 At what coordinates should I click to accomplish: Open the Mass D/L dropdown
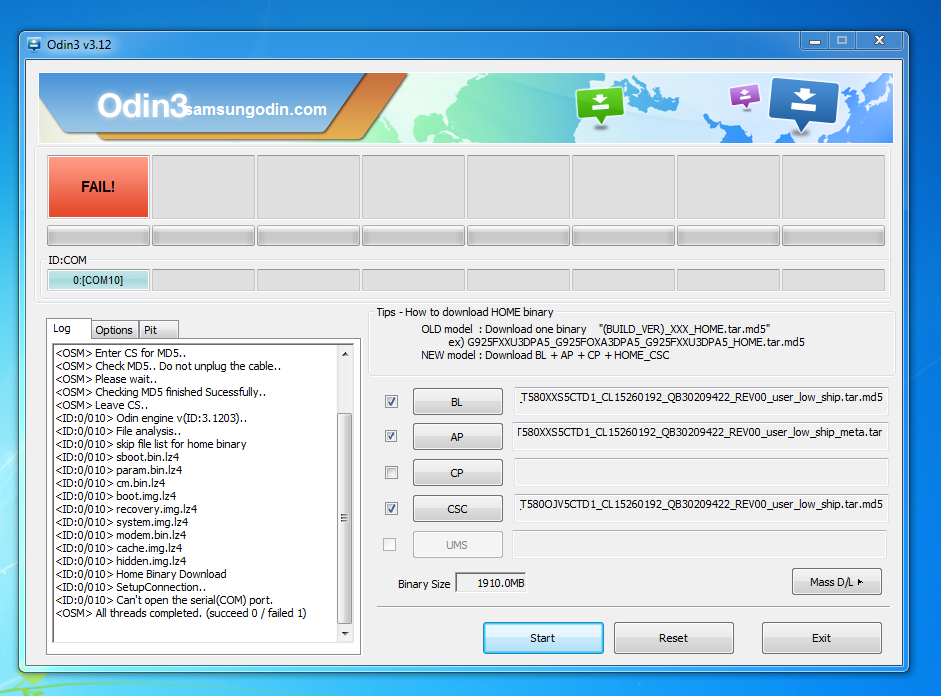pos(836,582)
